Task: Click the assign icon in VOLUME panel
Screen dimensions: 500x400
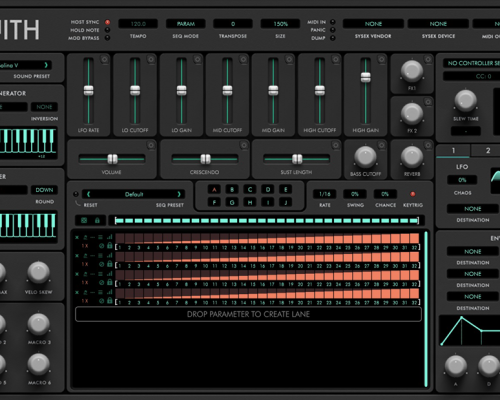Action: tap(151, 145)
